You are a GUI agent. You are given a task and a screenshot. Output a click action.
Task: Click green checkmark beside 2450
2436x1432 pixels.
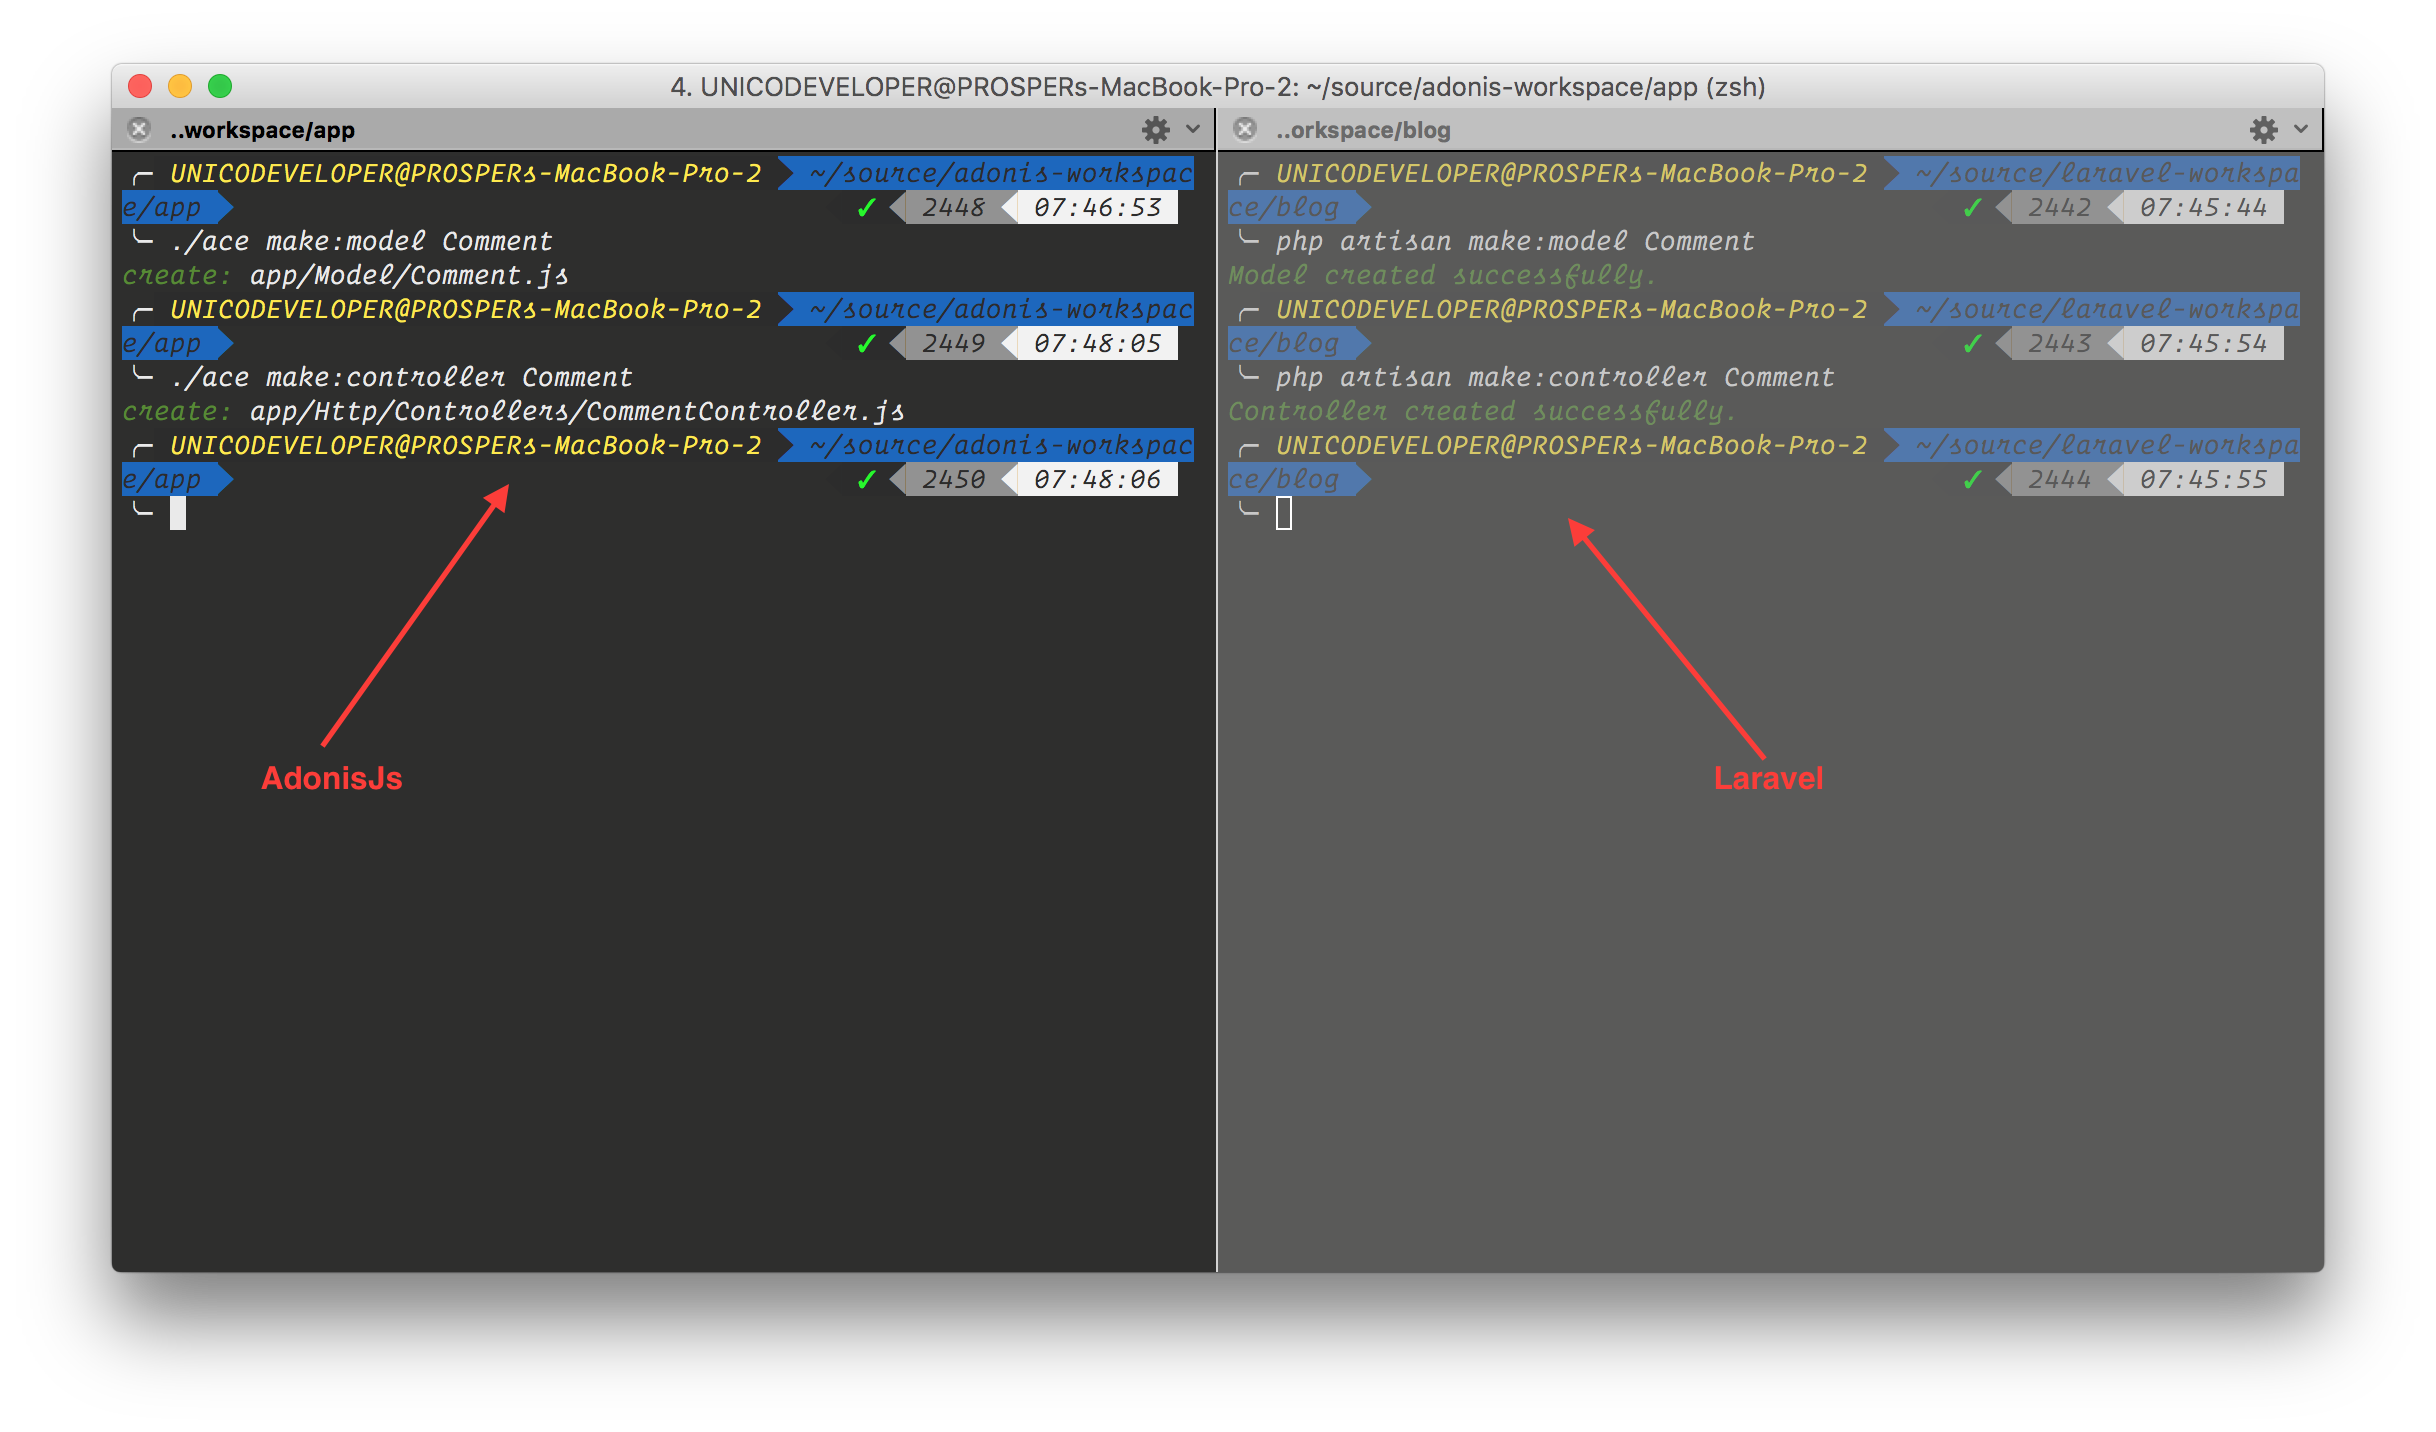(x=866, y=480)
